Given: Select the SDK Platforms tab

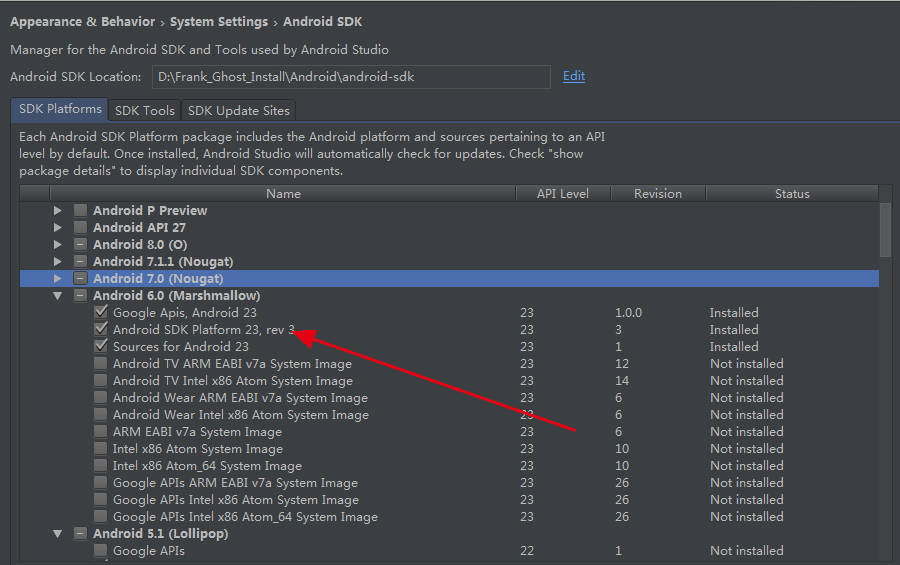Looking at the screenshot, I should click(60, 109).
